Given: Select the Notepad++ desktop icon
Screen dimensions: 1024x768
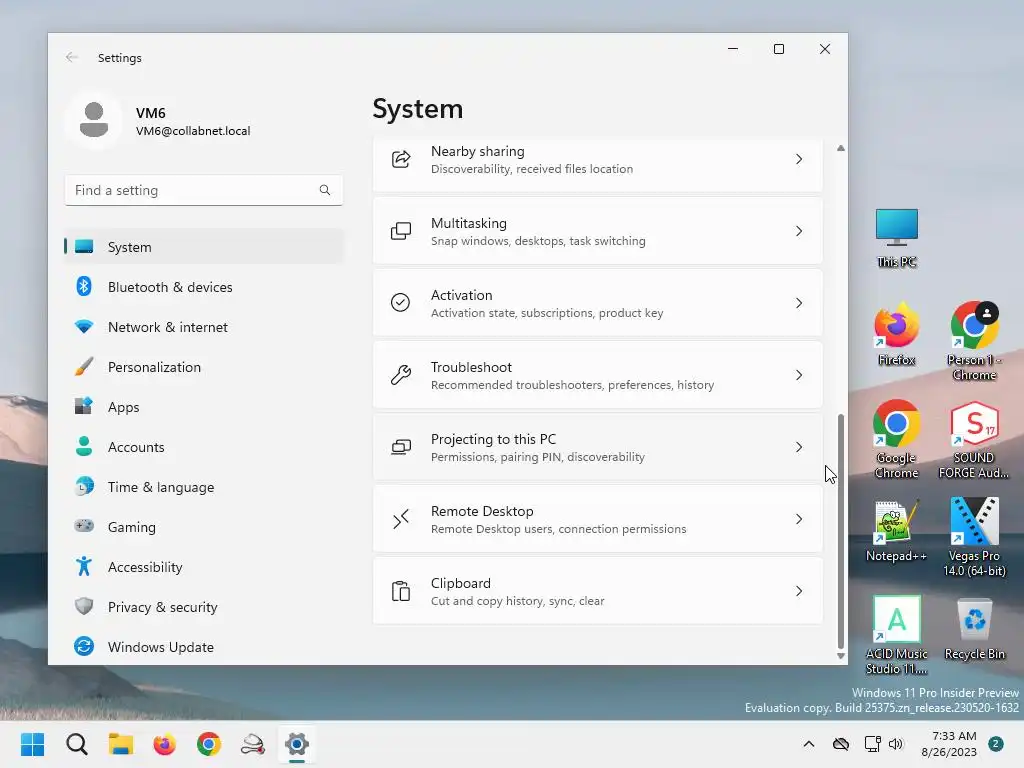Looking at the screenshot, I should (x=896, y=531).
